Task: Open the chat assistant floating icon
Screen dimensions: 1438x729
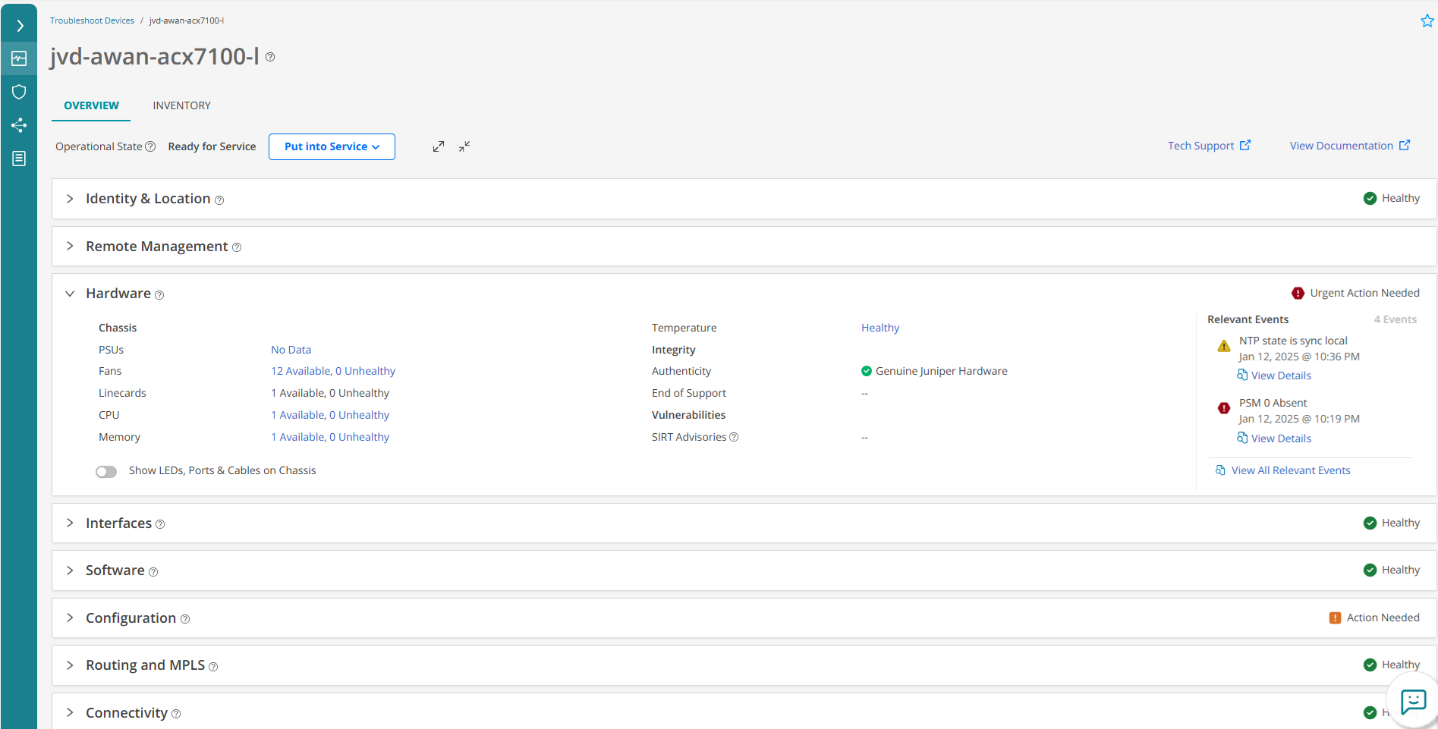Action: point(1412,701)
